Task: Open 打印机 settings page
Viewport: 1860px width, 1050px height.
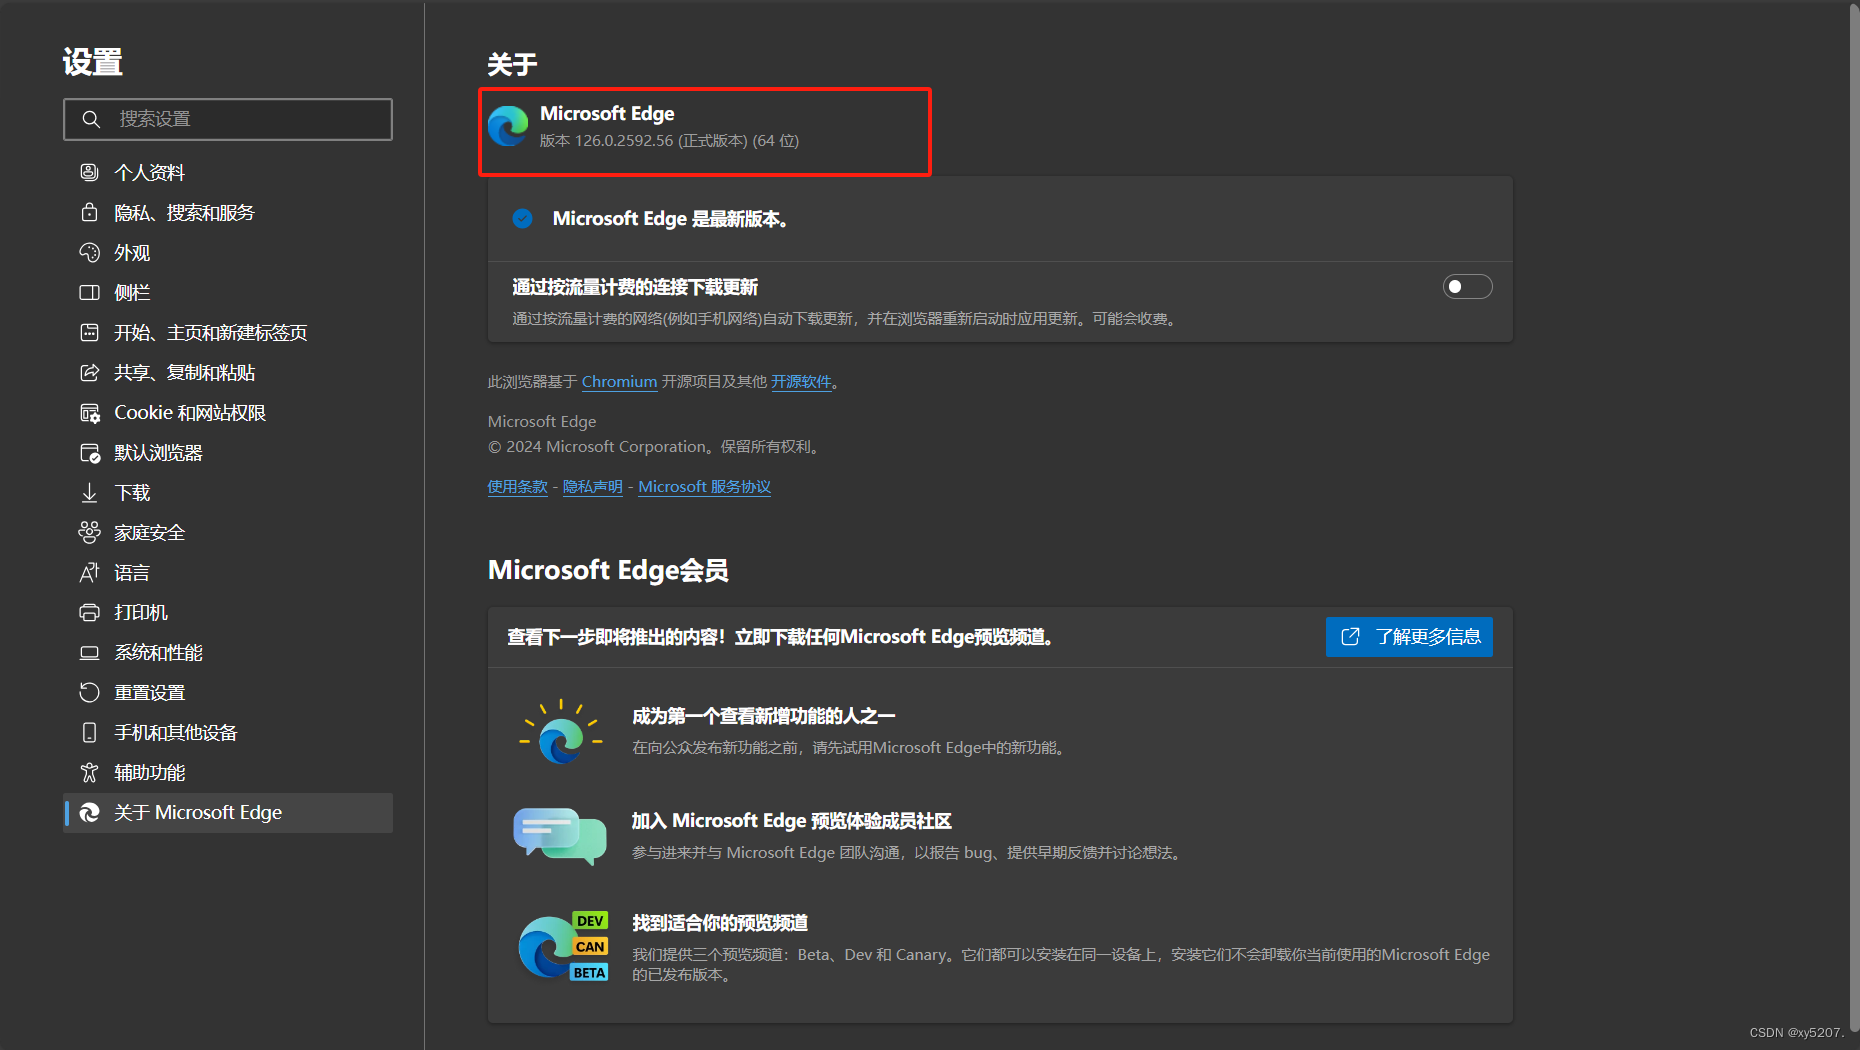Action: (x=228, y=612)
